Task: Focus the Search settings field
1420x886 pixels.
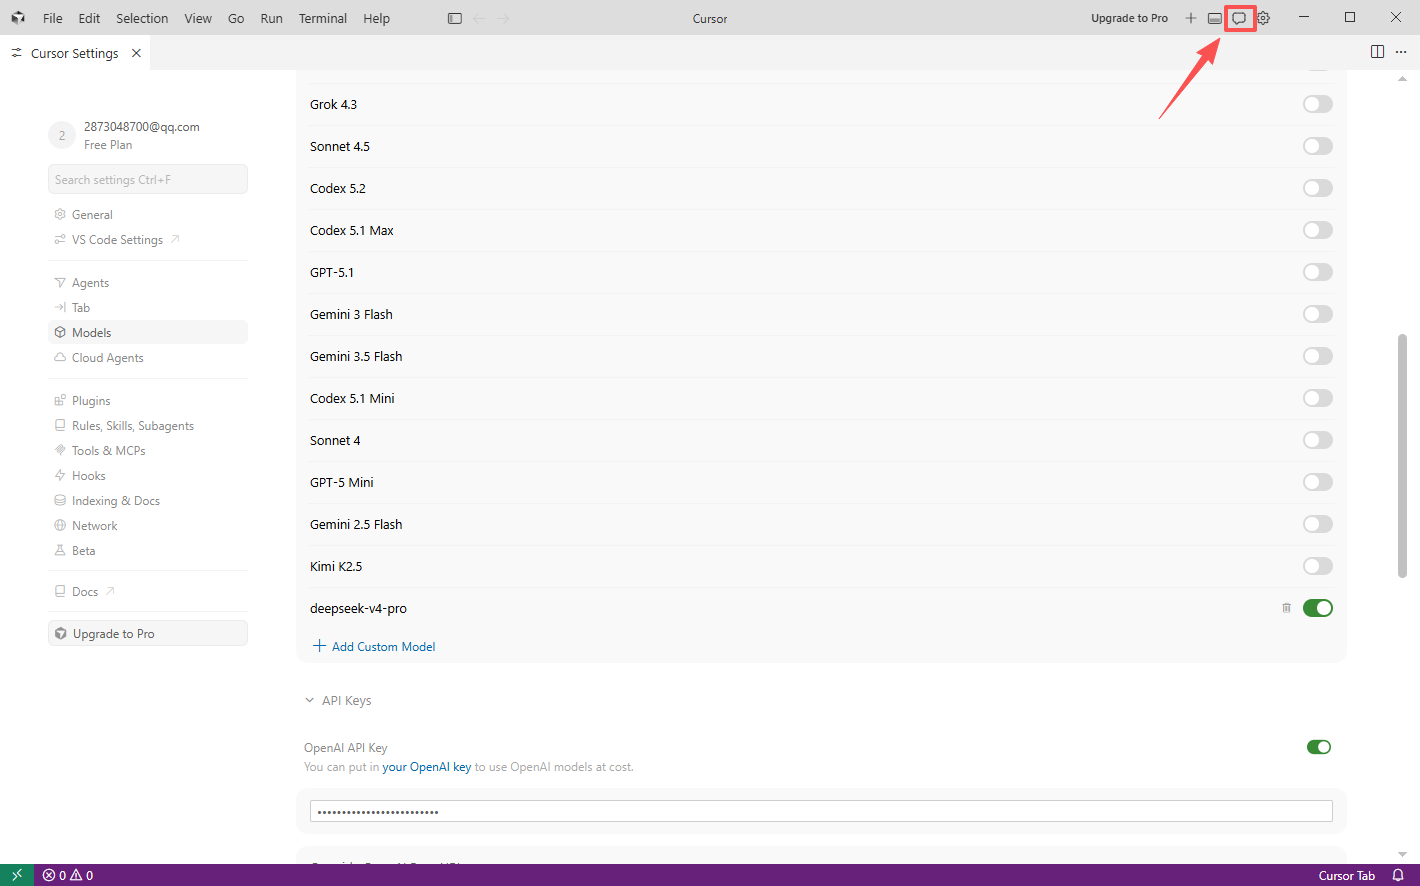Action: click(x=148, y=180)
